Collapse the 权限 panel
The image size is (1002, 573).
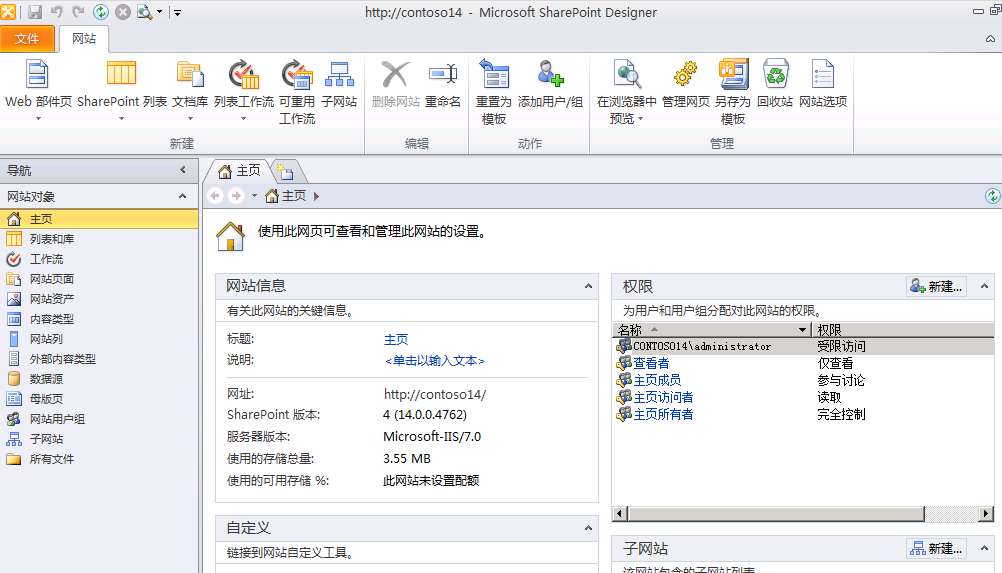click(x=984, y=286)
